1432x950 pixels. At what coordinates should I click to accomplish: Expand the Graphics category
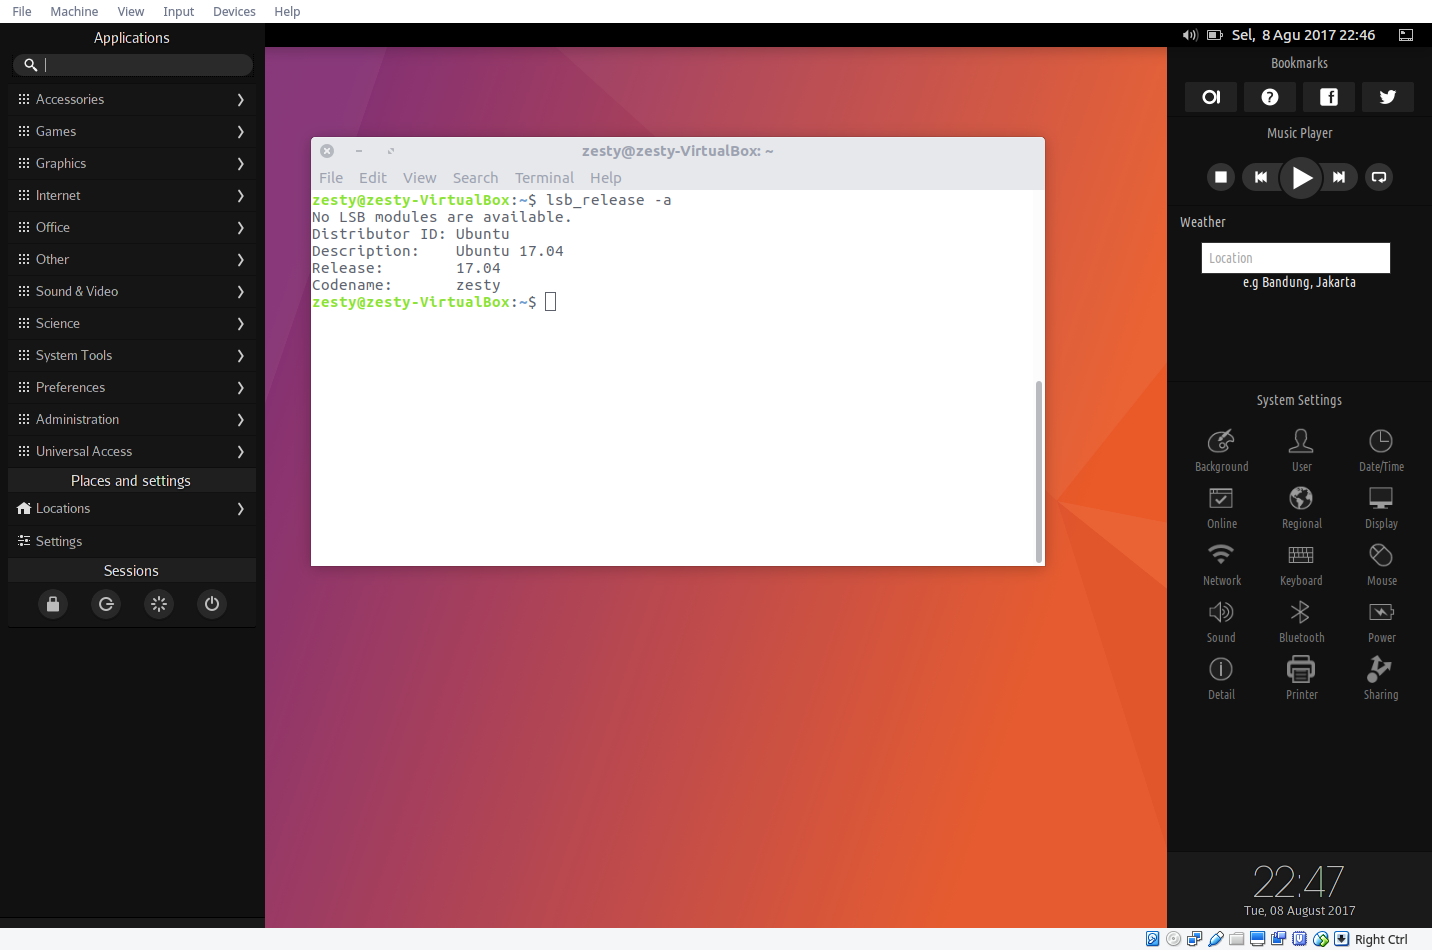(132, 163)
